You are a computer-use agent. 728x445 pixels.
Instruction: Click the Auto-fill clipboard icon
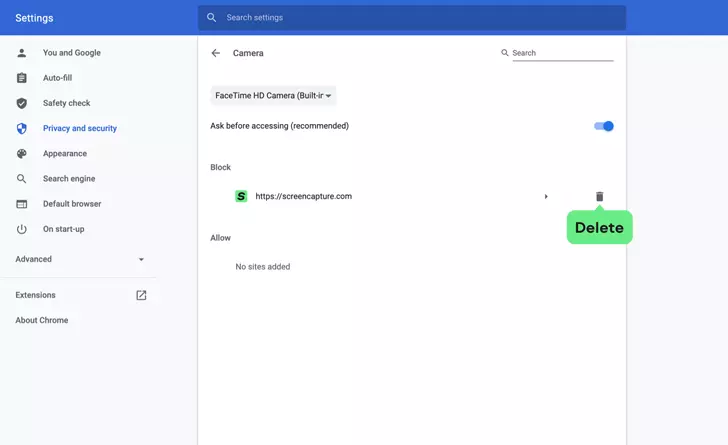[x=21, y=78]
